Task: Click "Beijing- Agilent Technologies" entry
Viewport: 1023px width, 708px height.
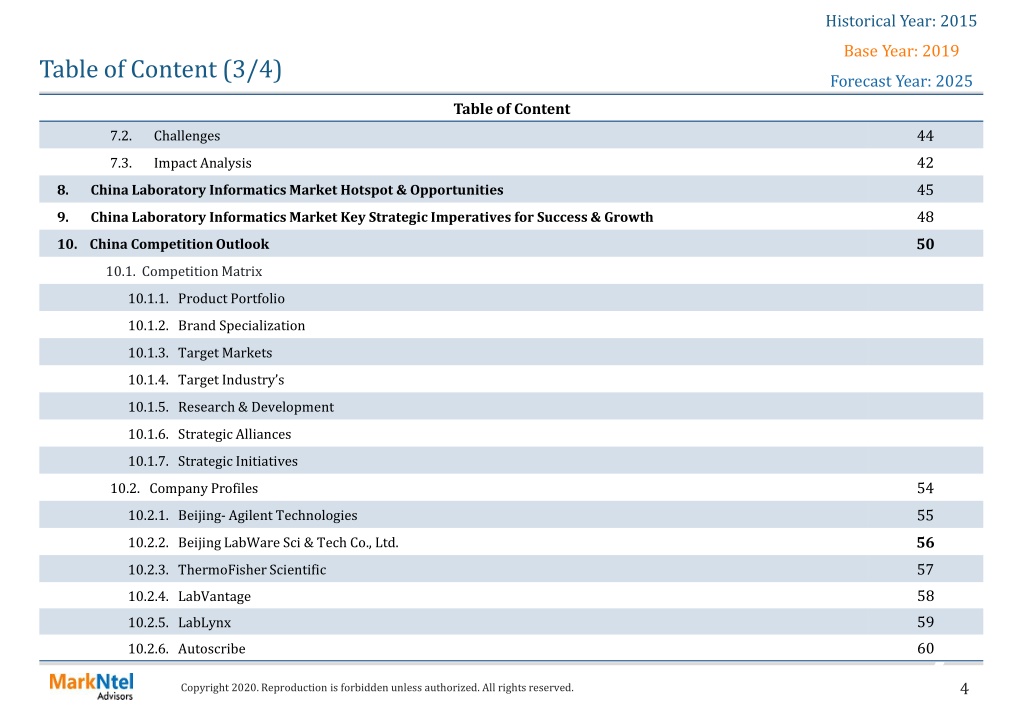Action: pos(267,516)
